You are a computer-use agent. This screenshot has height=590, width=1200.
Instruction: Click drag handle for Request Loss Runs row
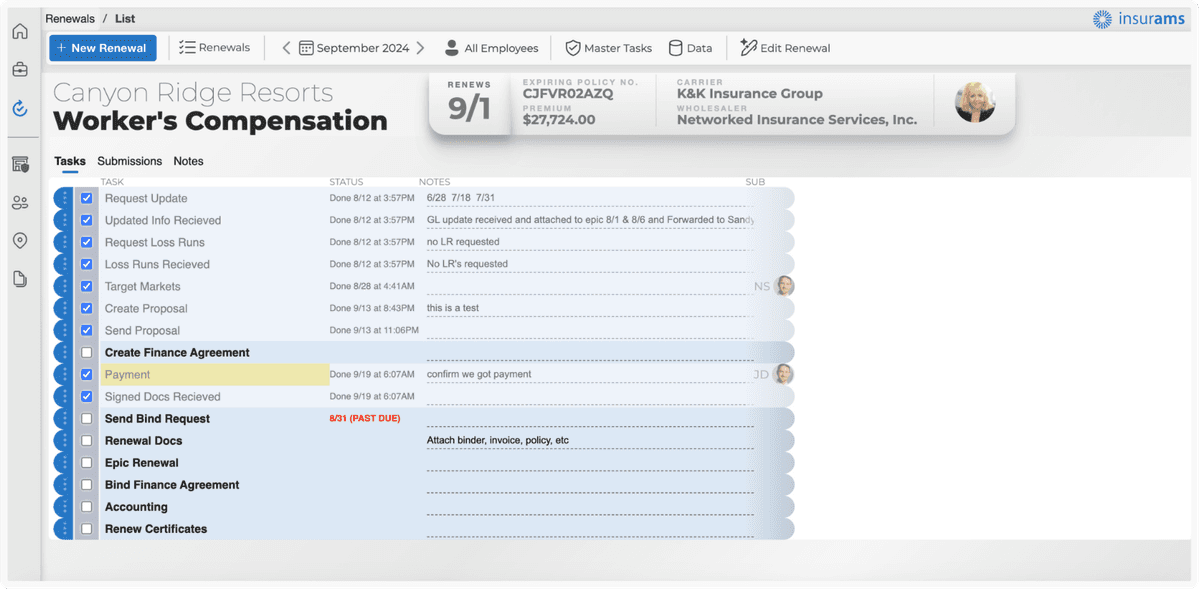[64, 242]
